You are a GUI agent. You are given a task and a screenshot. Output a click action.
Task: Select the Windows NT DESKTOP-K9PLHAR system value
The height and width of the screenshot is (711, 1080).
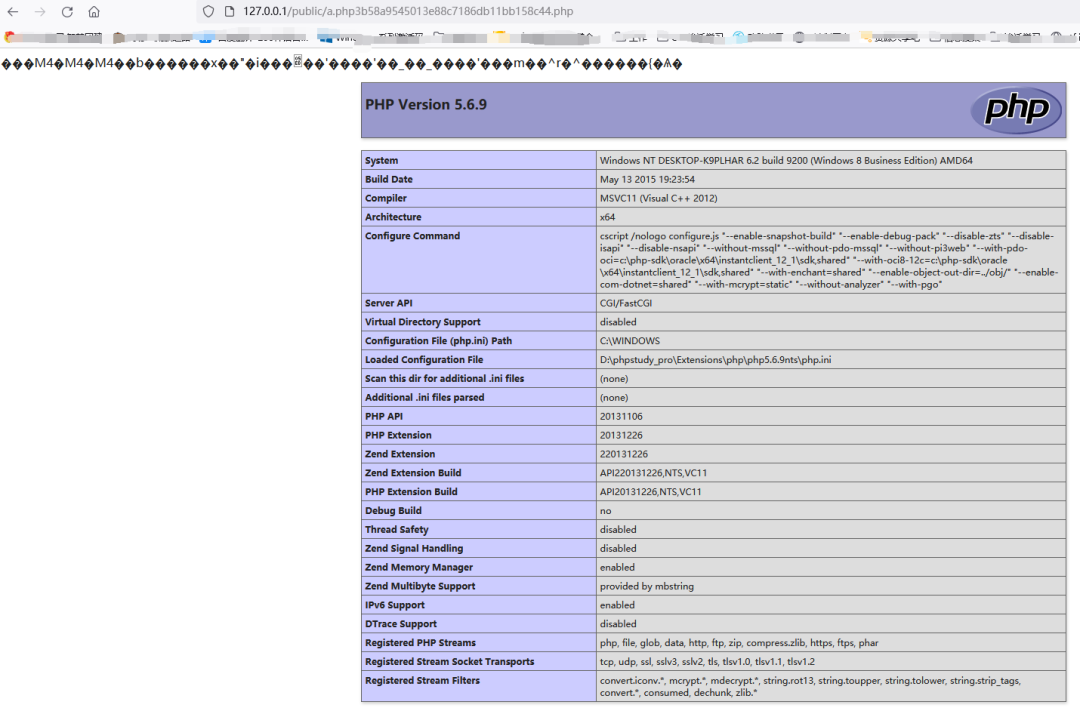(x=786, y=161)
